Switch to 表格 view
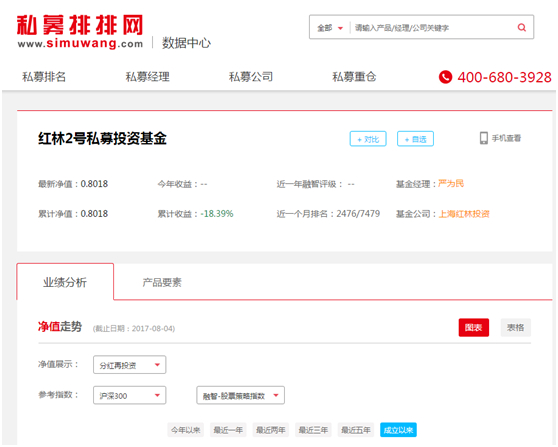 point(516,327)
